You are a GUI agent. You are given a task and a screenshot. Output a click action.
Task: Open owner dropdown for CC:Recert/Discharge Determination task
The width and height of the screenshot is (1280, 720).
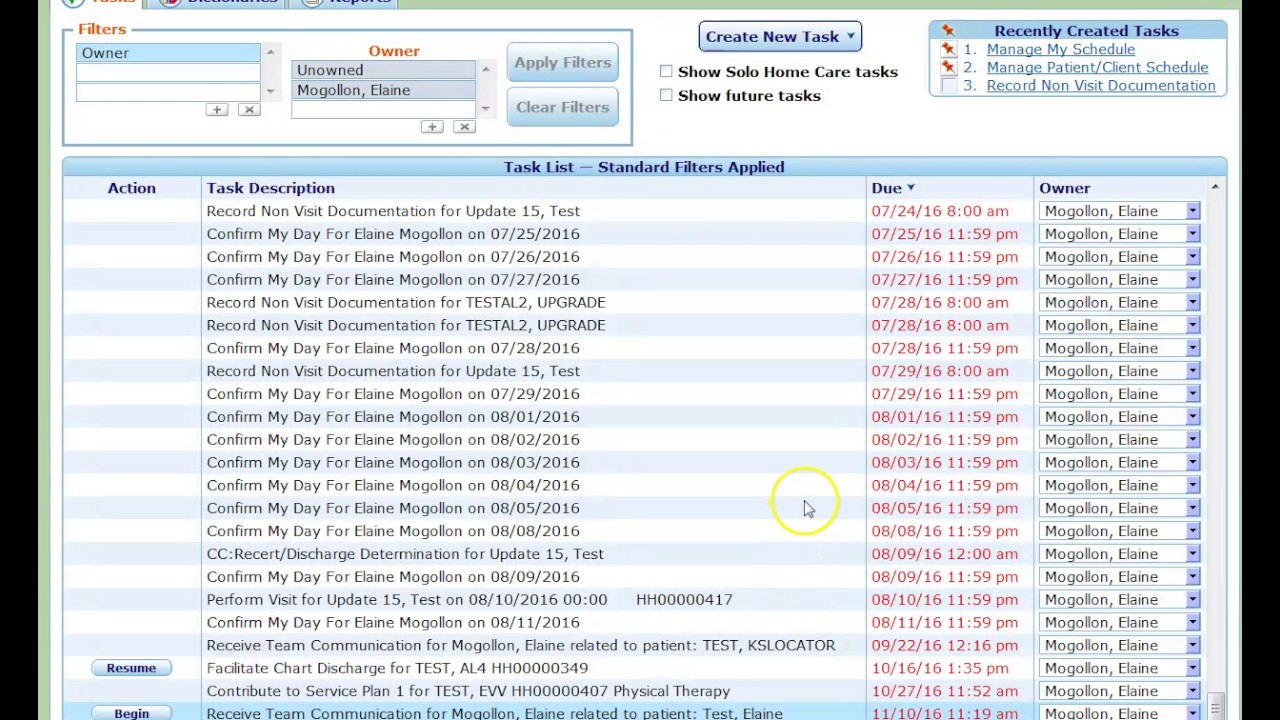click(x=1193, y=554)
